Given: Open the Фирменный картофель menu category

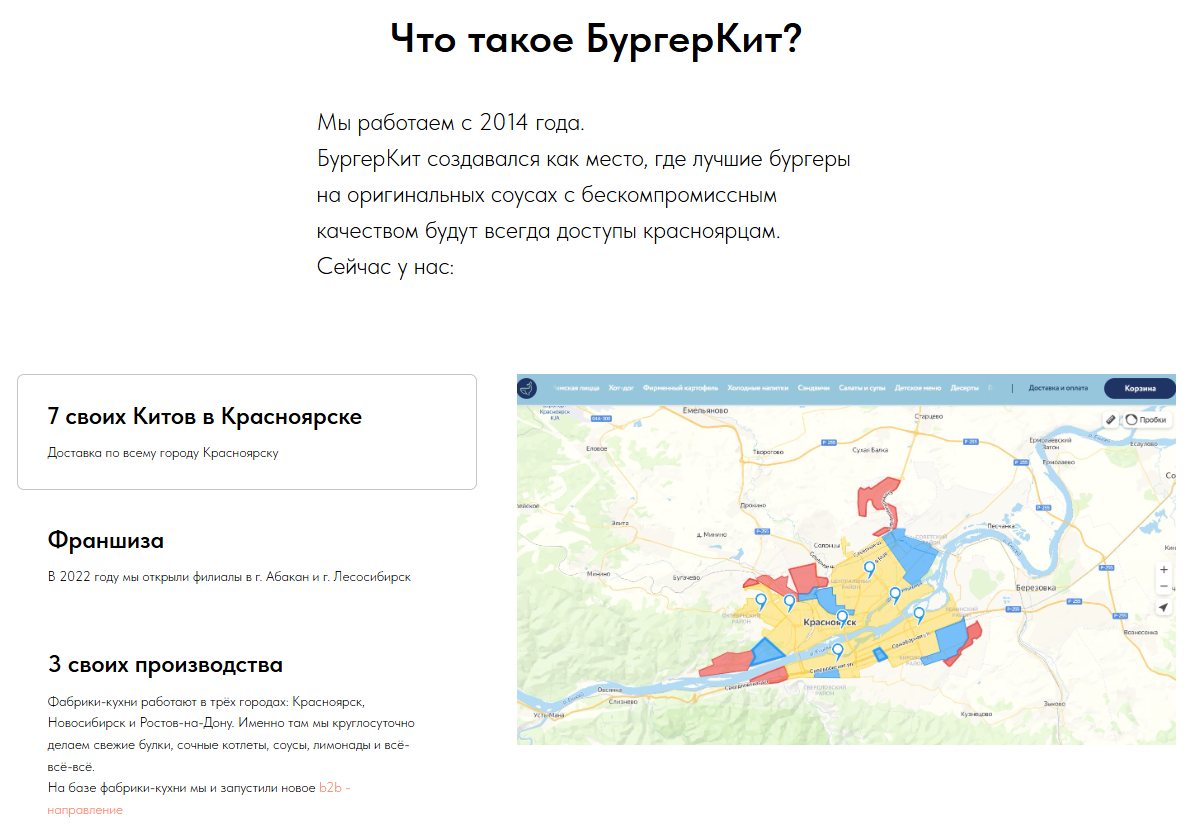Looking at the screenshot, I should click(681, 388).
